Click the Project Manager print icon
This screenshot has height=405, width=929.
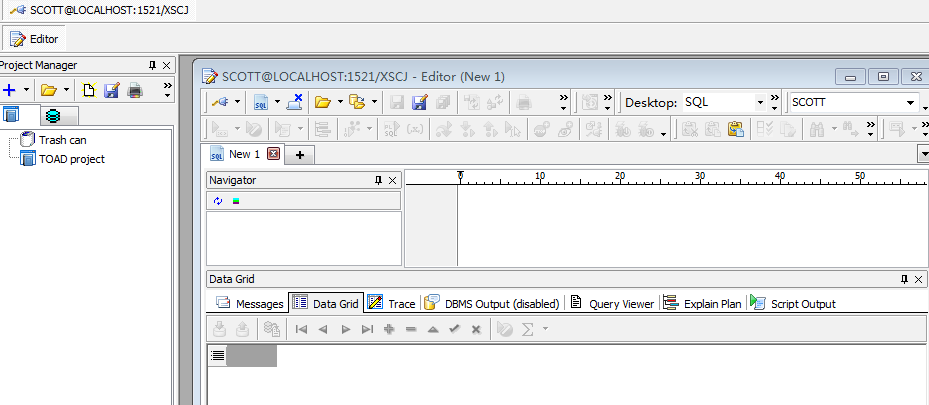[x=135, y=90]
